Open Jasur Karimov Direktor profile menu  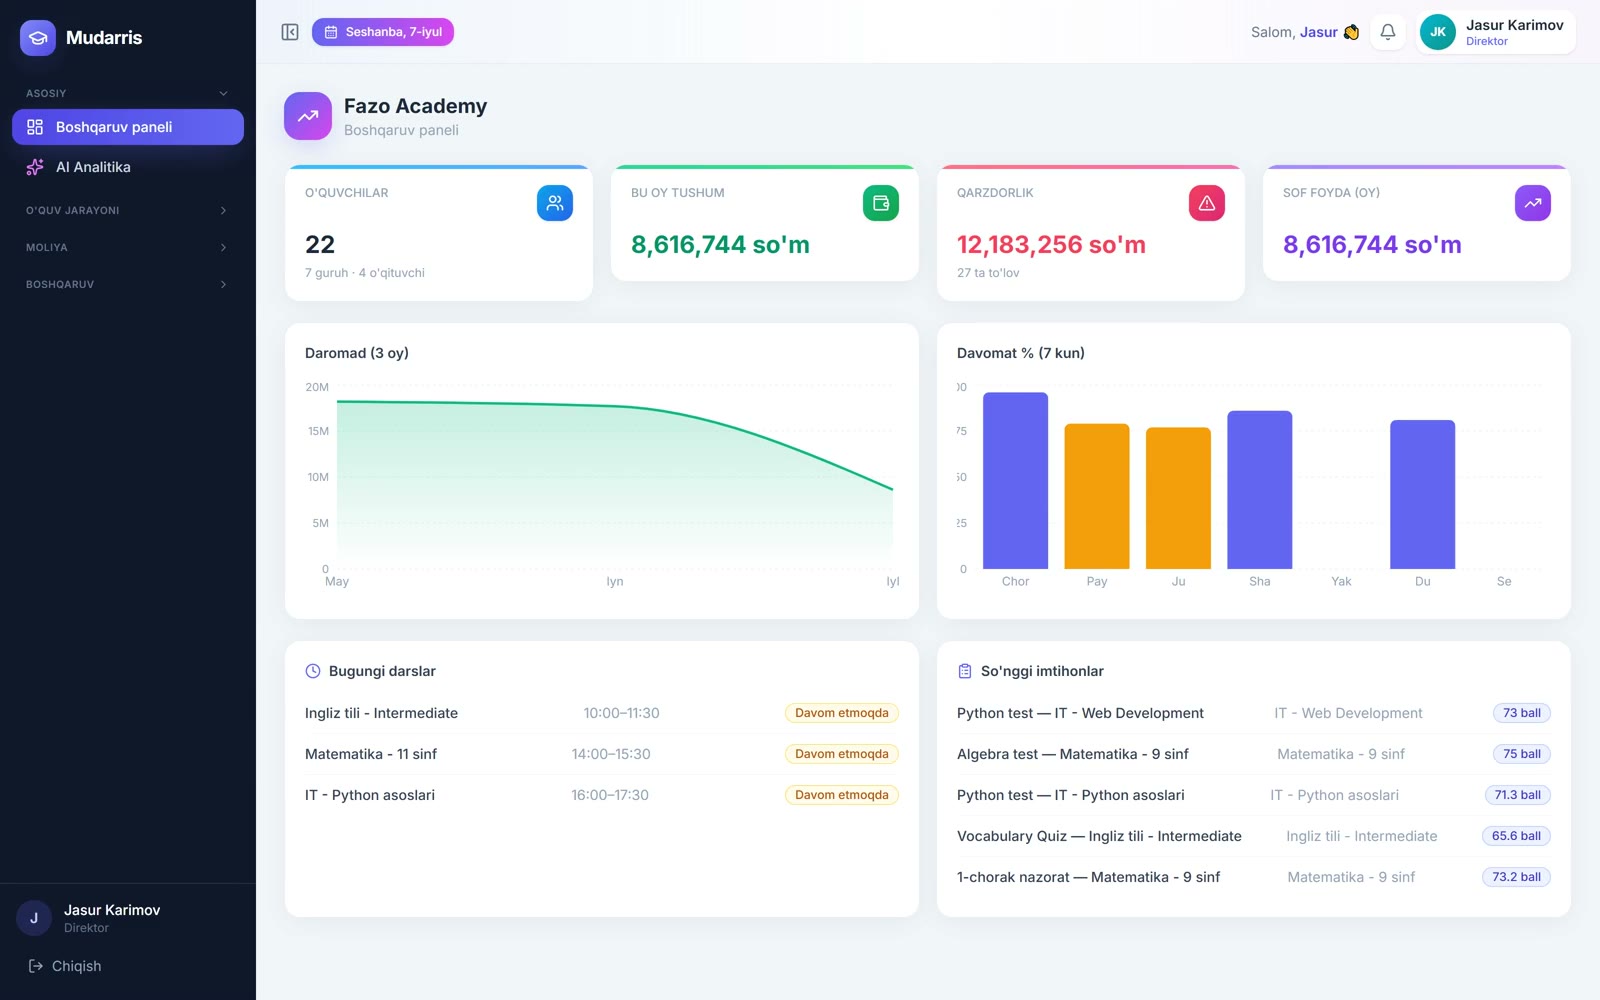(1496, 32)
